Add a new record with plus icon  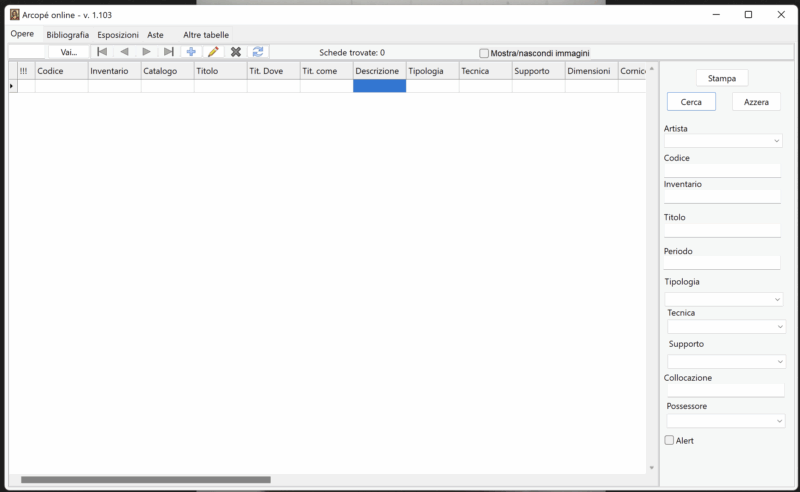191,52
